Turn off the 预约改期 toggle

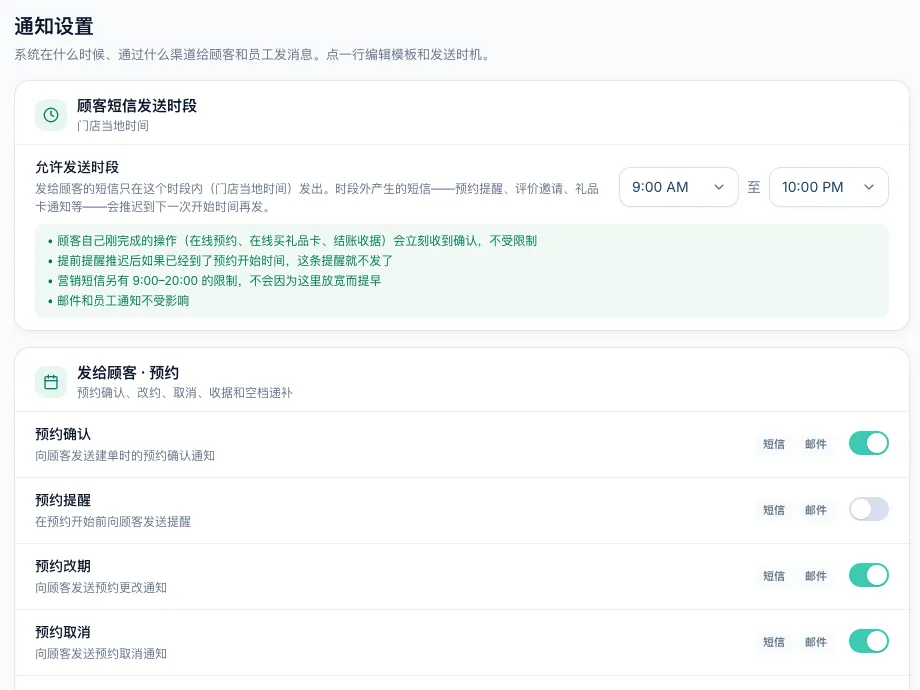[868, 575]
